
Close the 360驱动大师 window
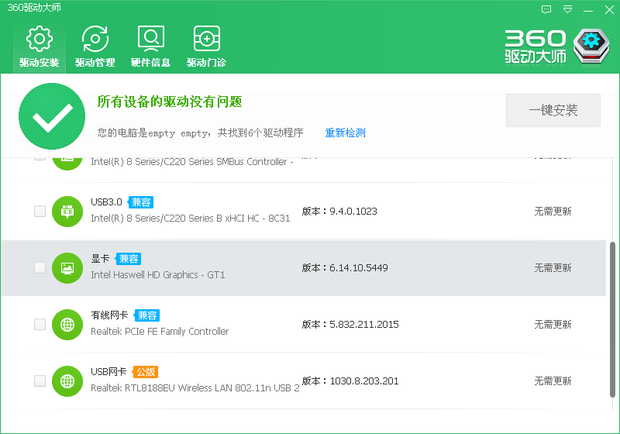click(x=609, y=9)
